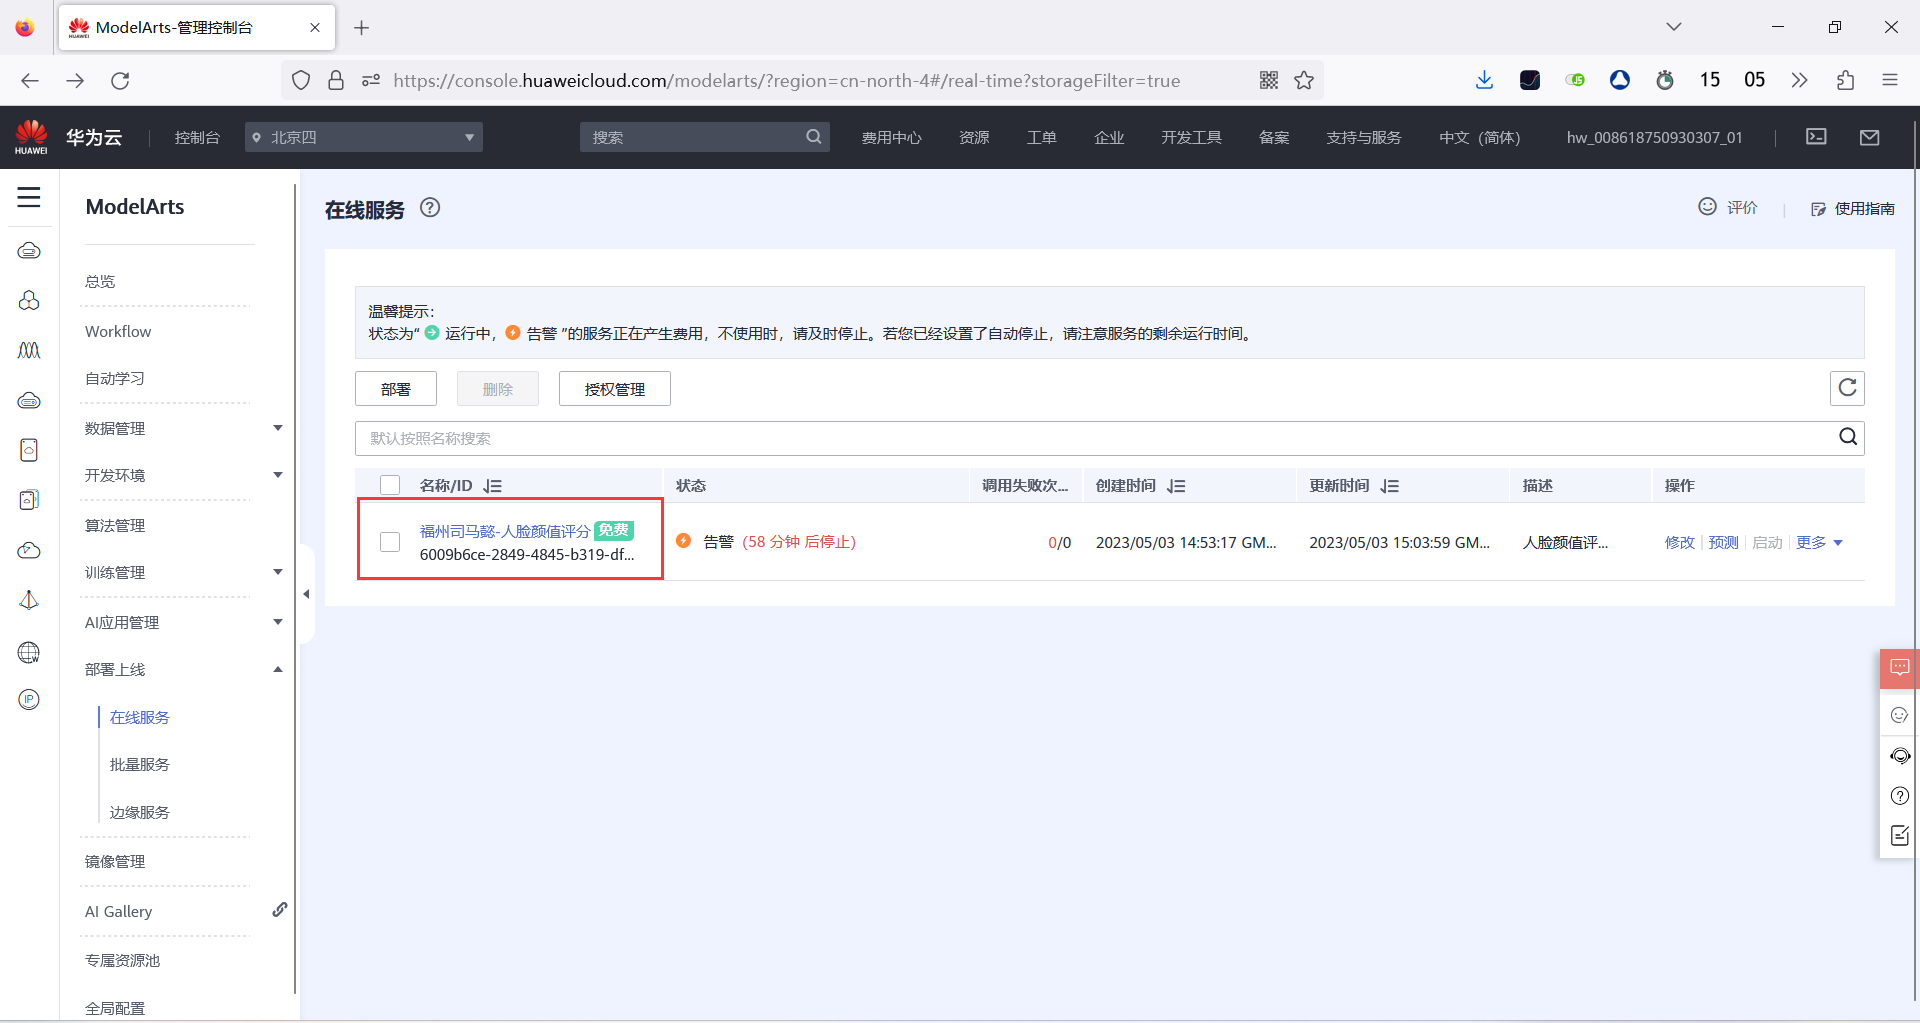Screen dimensions: 1920x1023
Task: Open 总览 in the sidebar
Action: pos(100,281)
